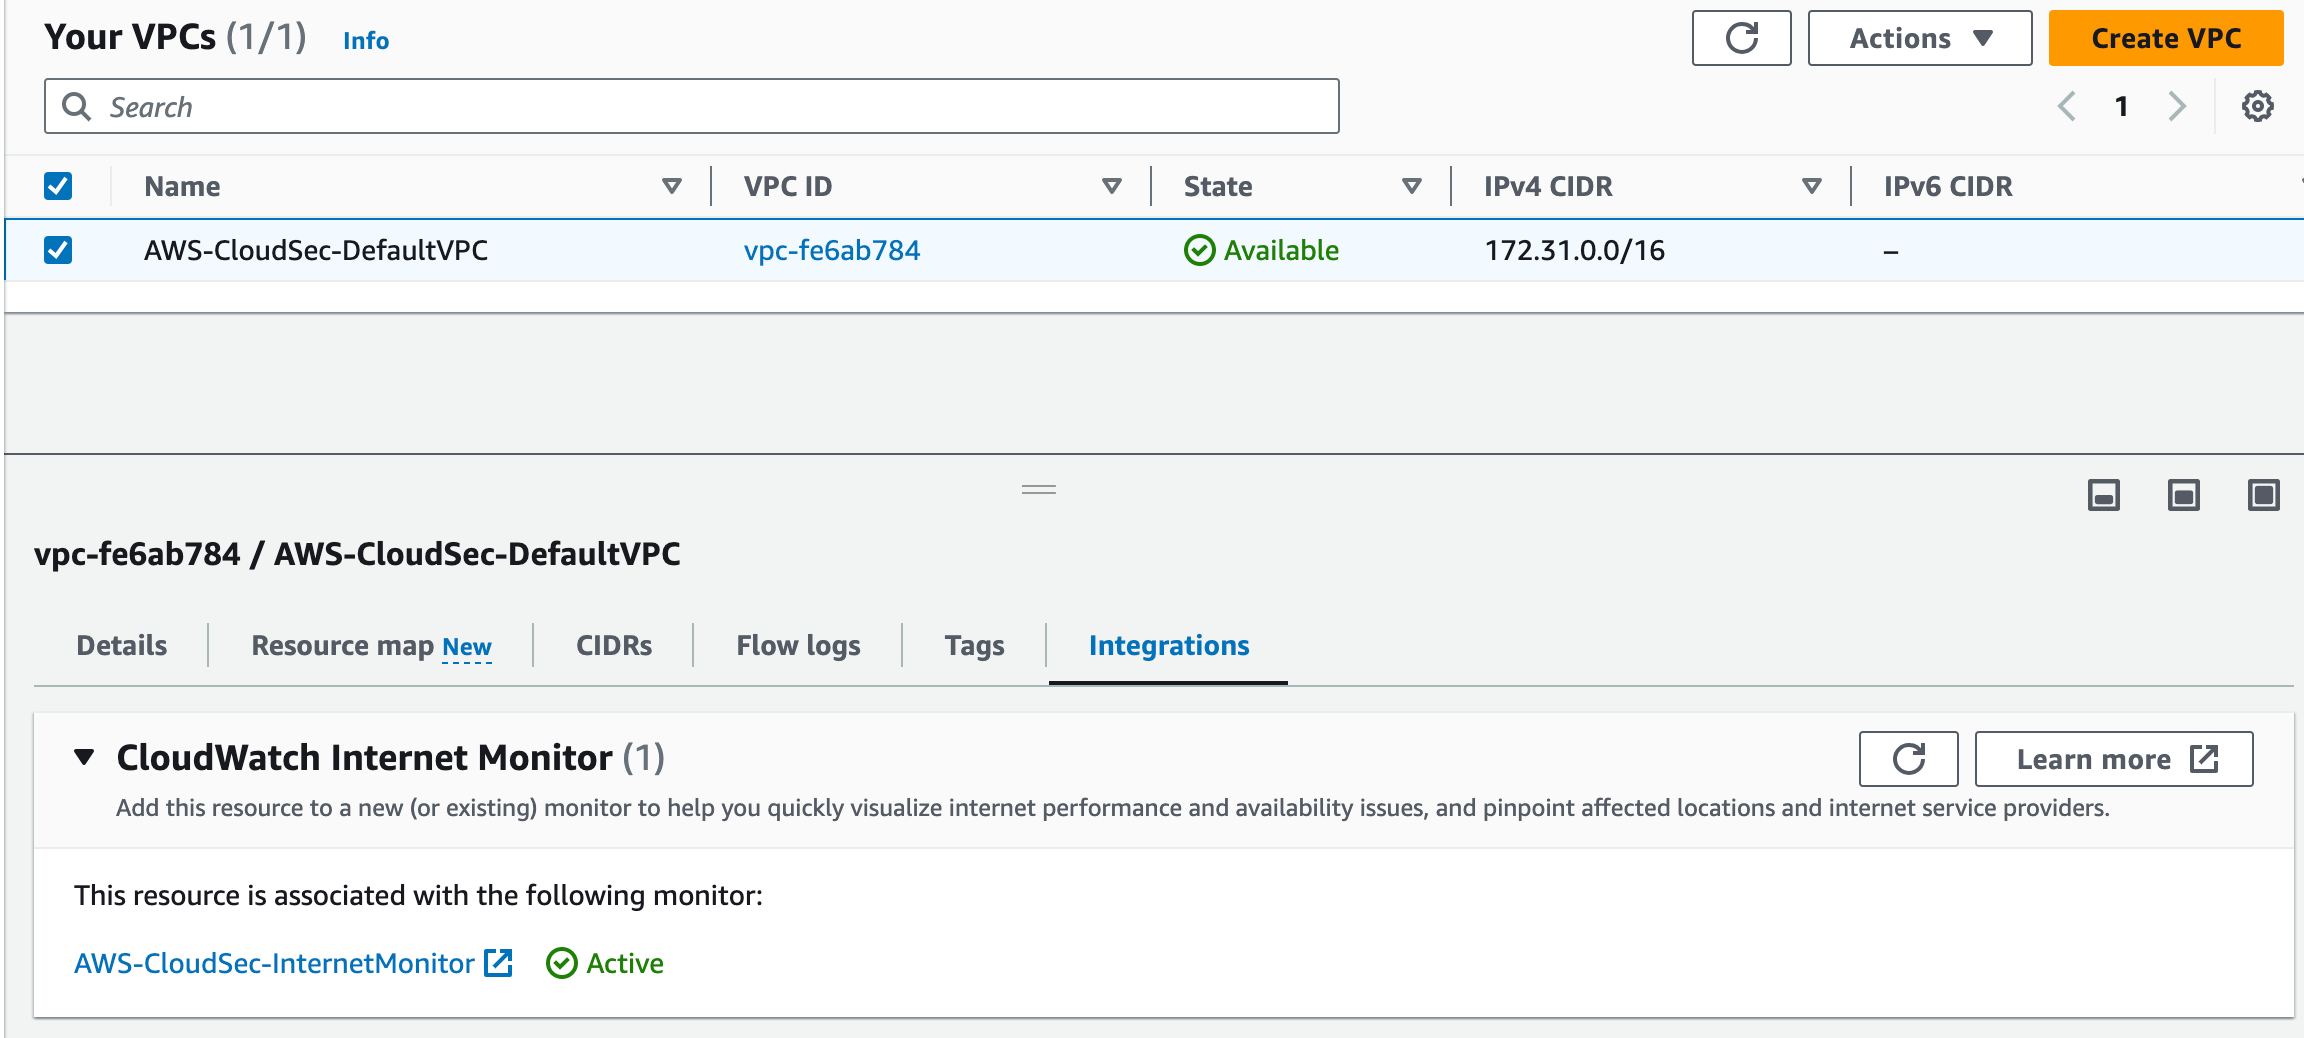
Task: Toggle select-all VPCs checkbox in header
Action: (58, 186)
